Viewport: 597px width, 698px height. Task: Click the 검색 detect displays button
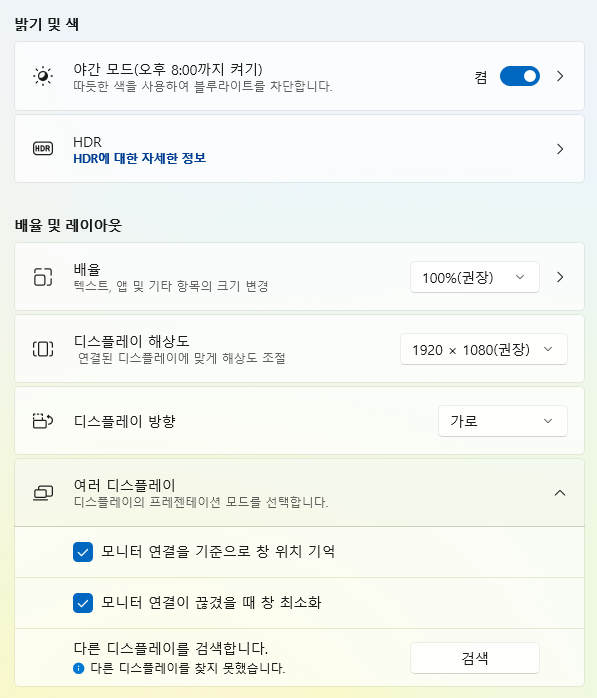click(x=475, y=658)
